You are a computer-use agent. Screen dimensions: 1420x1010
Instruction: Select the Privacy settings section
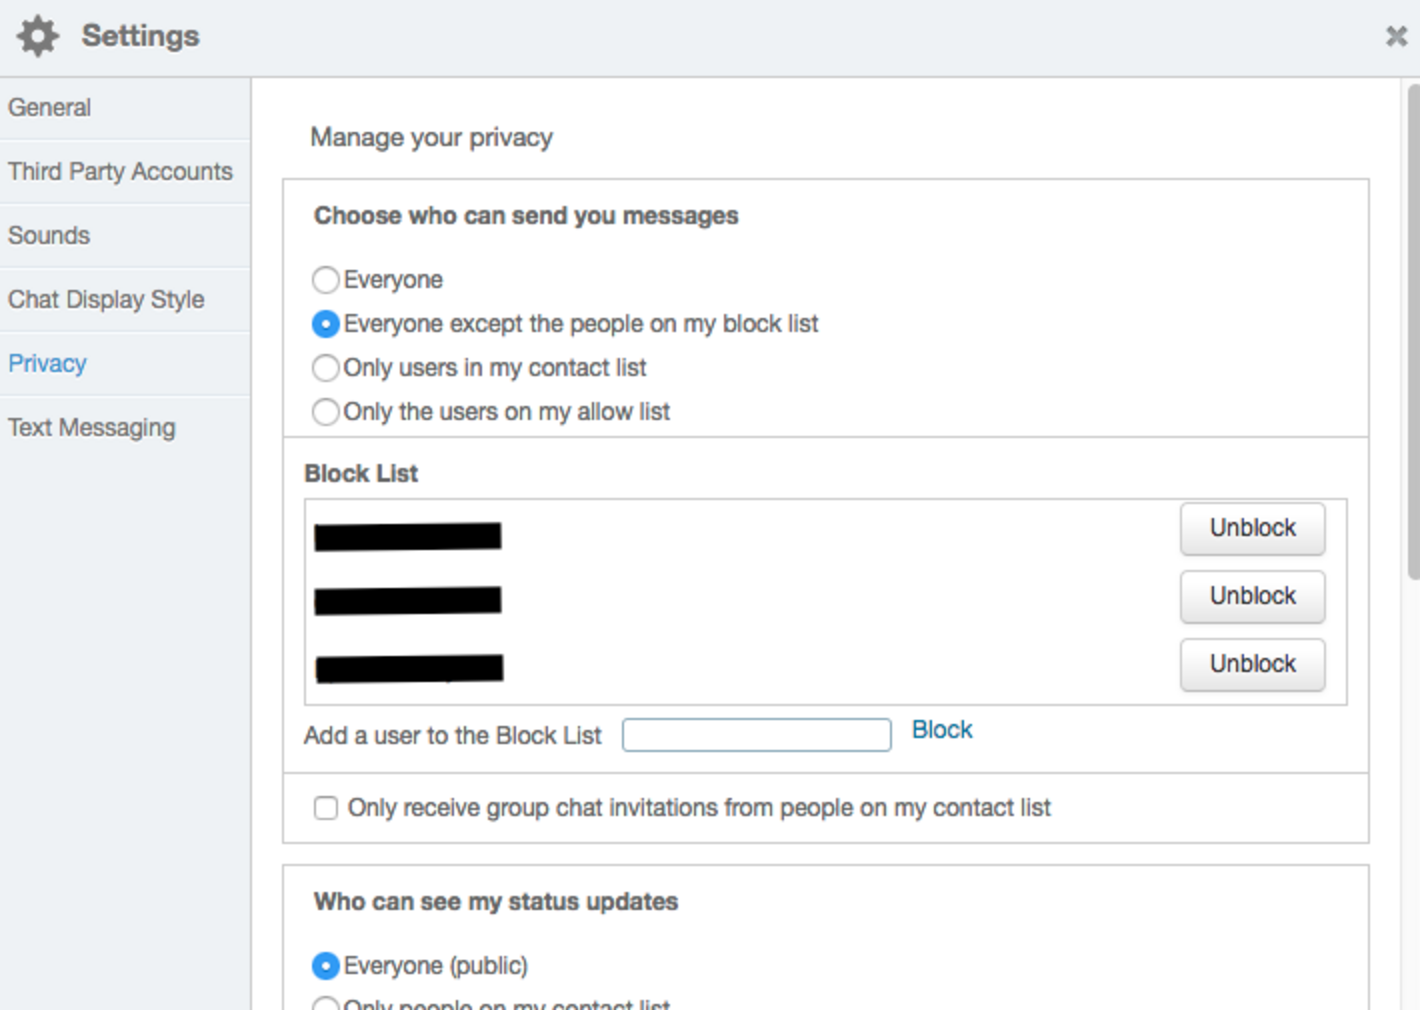click(x=46, y=363)
